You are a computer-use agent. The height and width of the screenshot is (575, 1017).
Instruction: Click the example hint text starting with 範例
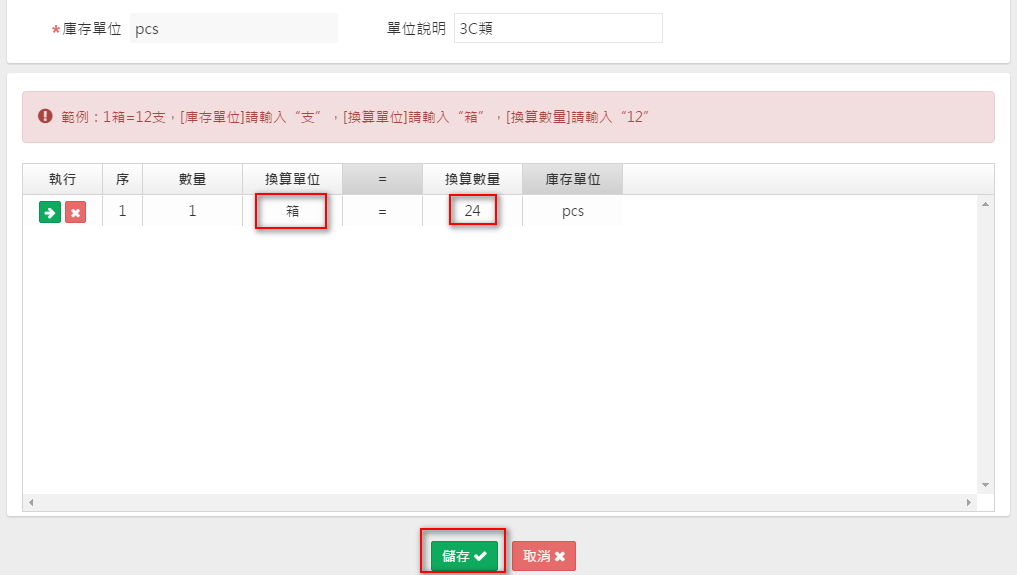click(355, 117)
